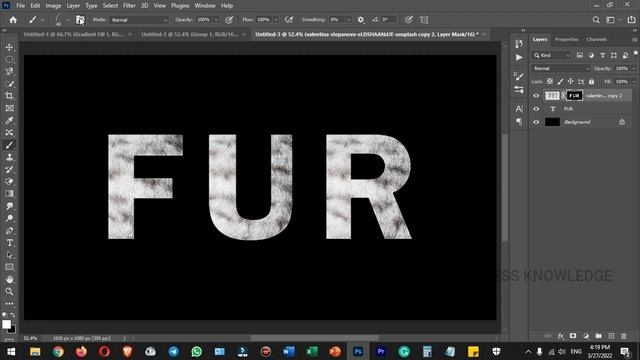Toggle filter for type layers
Screen dimensions: 640x360
point(602,55)
